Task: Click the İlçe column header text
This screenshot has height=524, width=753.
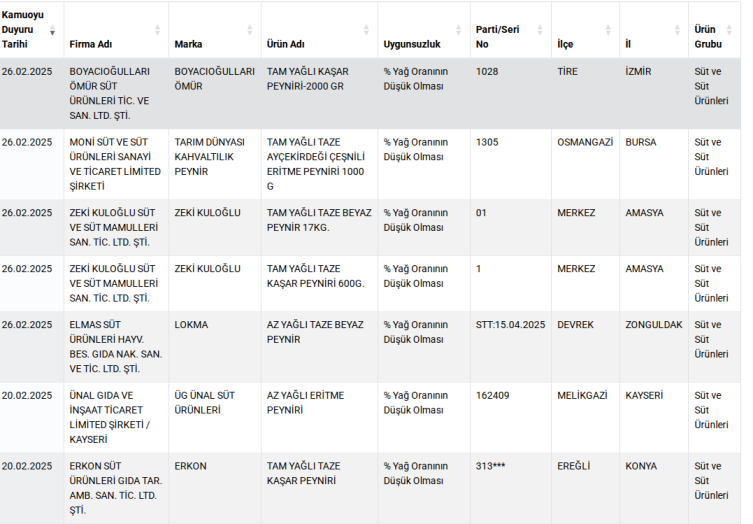Action: click(x=565, y=44)
